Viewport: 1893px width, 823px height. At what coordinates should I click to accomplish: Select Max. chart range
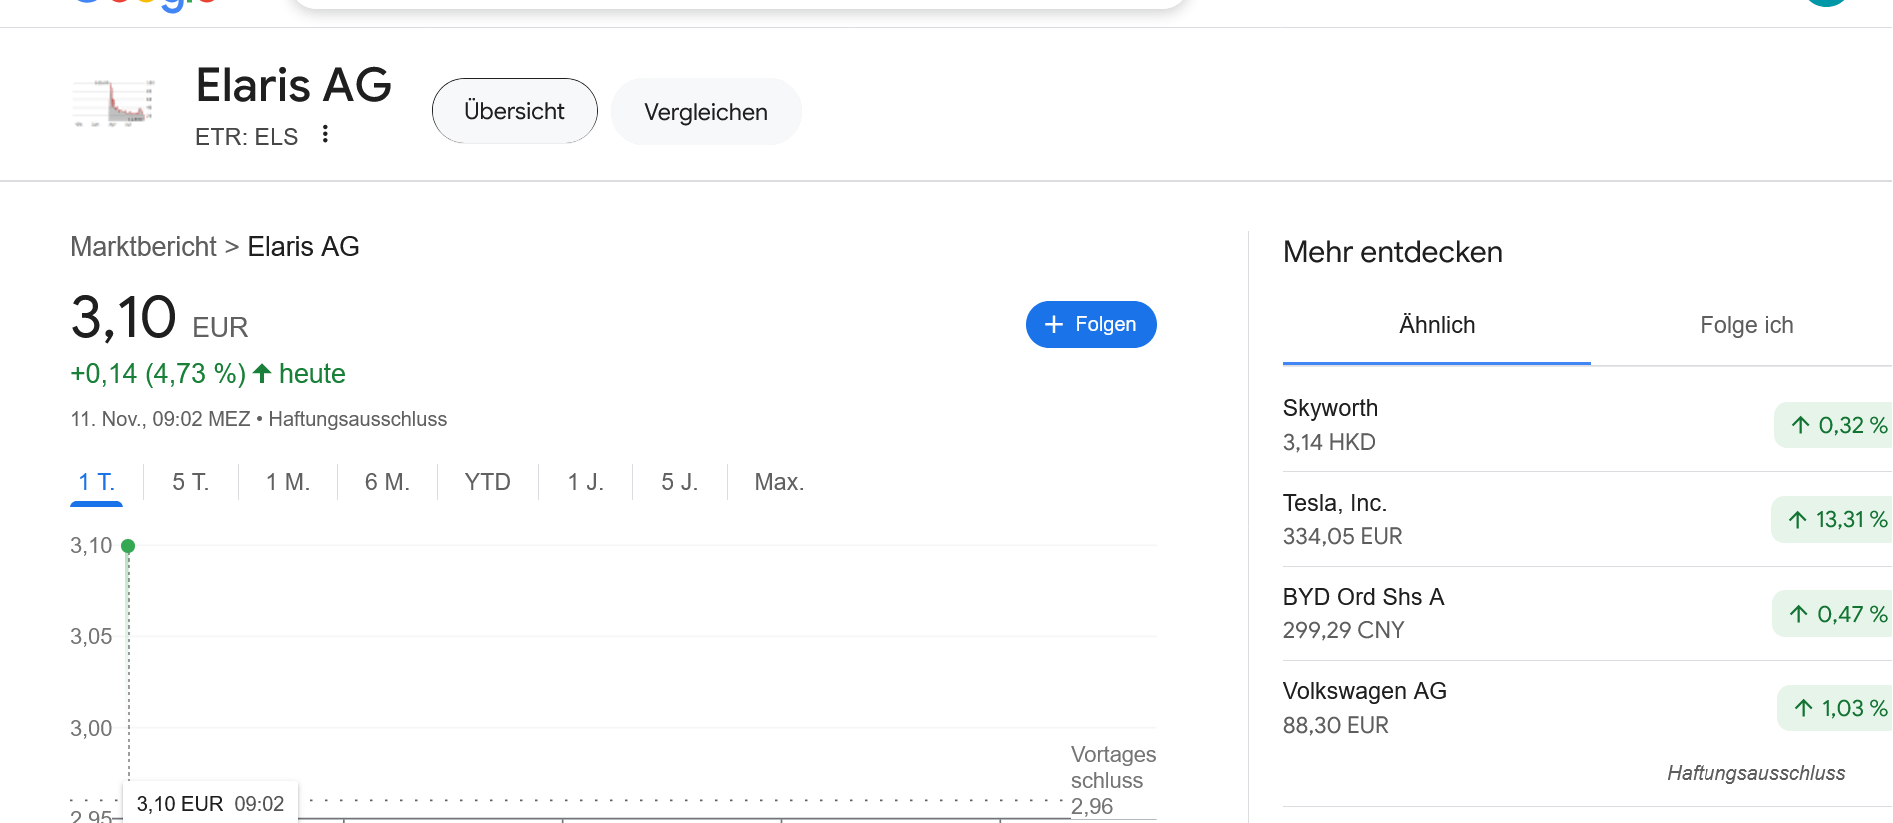779,482
